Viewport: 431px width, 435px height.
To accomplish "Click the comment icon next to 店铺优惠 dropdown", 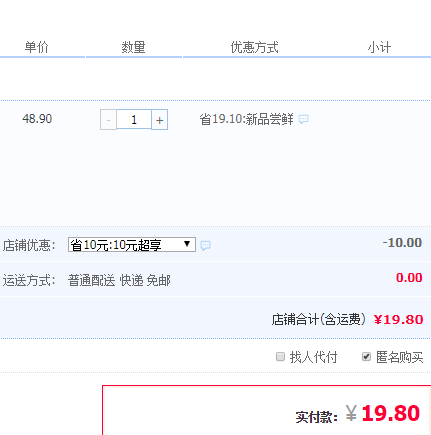I will point(205,246).
